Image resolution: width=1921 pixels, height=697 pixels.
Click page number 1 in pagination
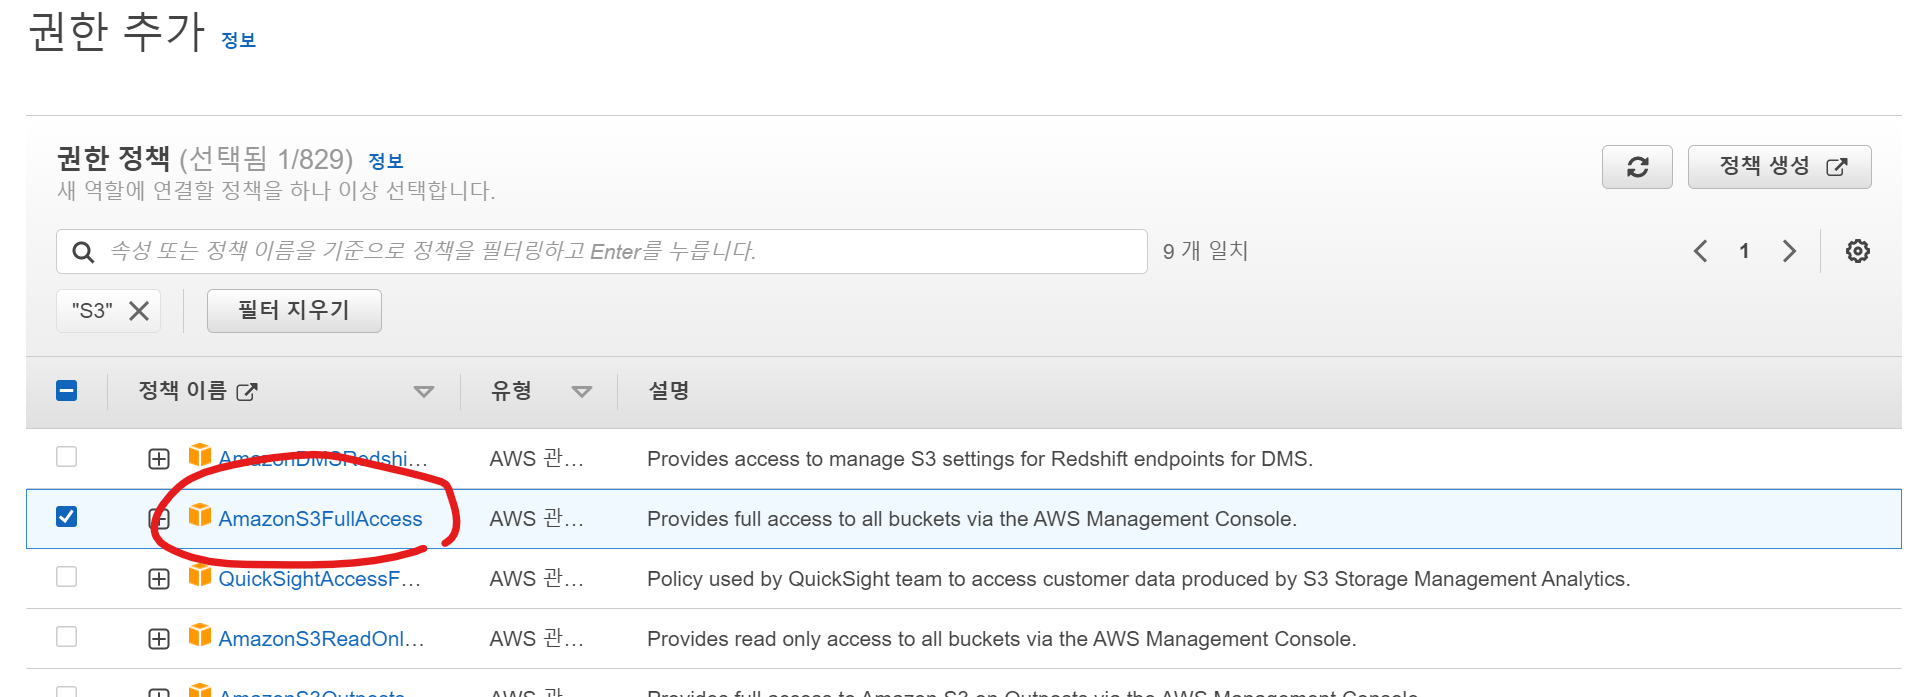1744,251
